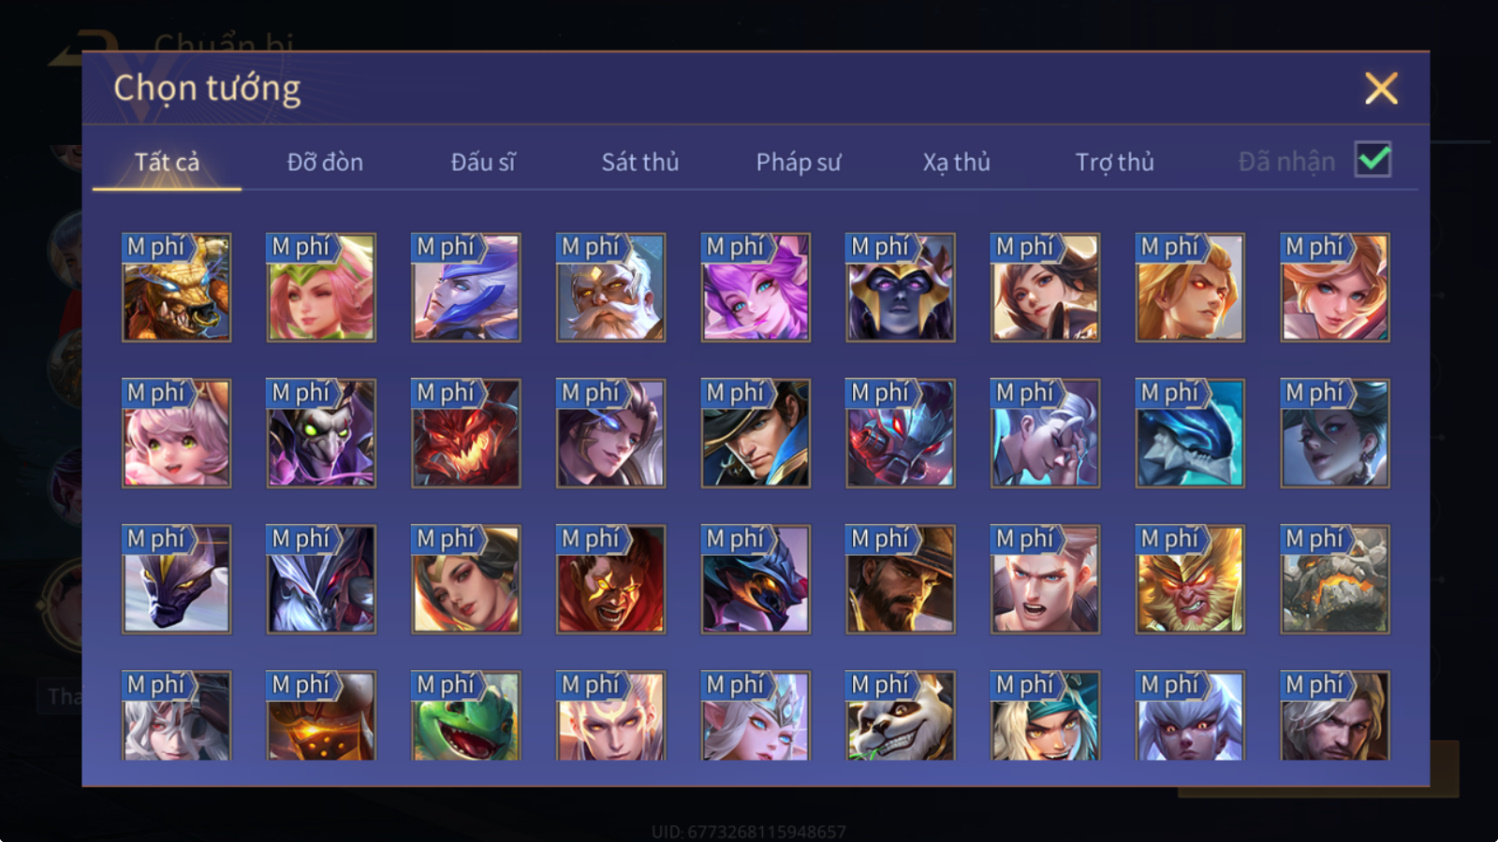Toggle the Đã nhận checkbox

click(x=1373, y=160)
